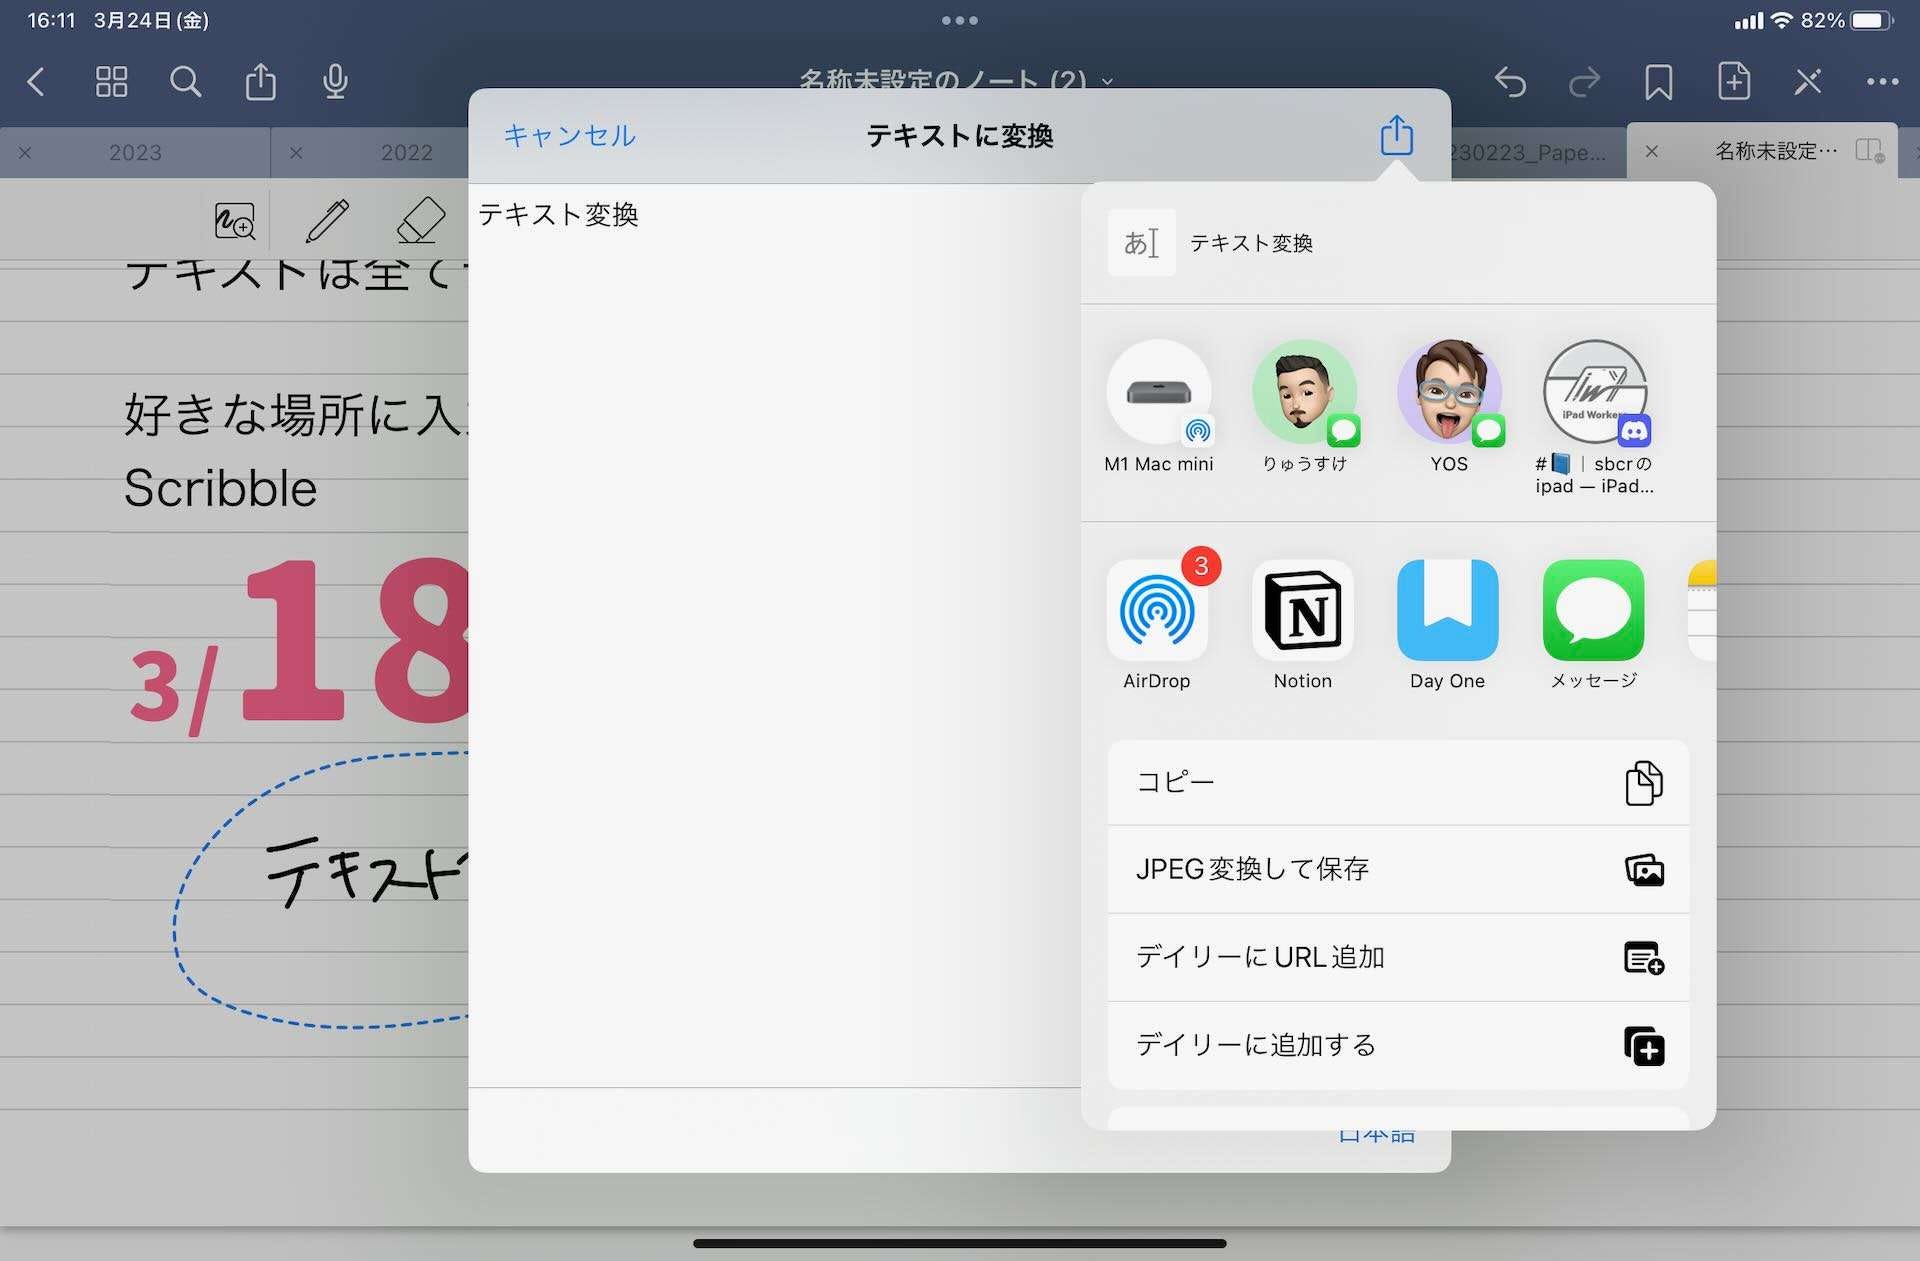Toggle the pen-off read mode icon

point(1808,82)
